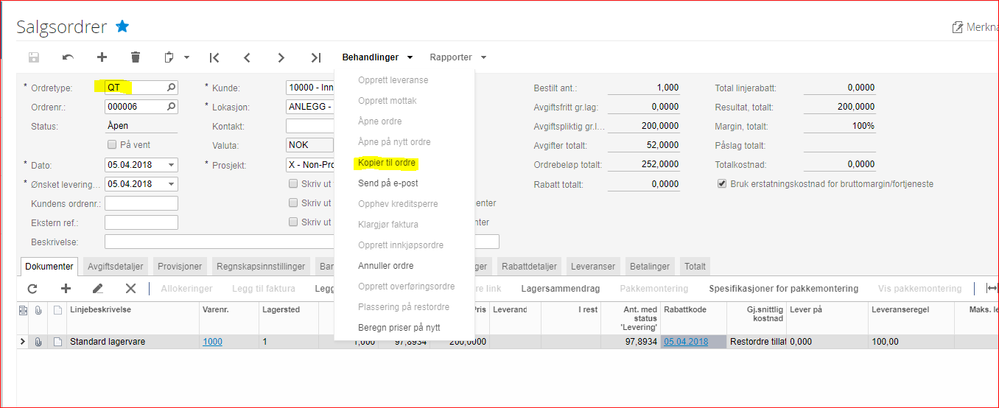Click search magnifier in Ordrenr. field
Image resolution: width=999 pixels, height=408 pixels.
tap(171, 106)
